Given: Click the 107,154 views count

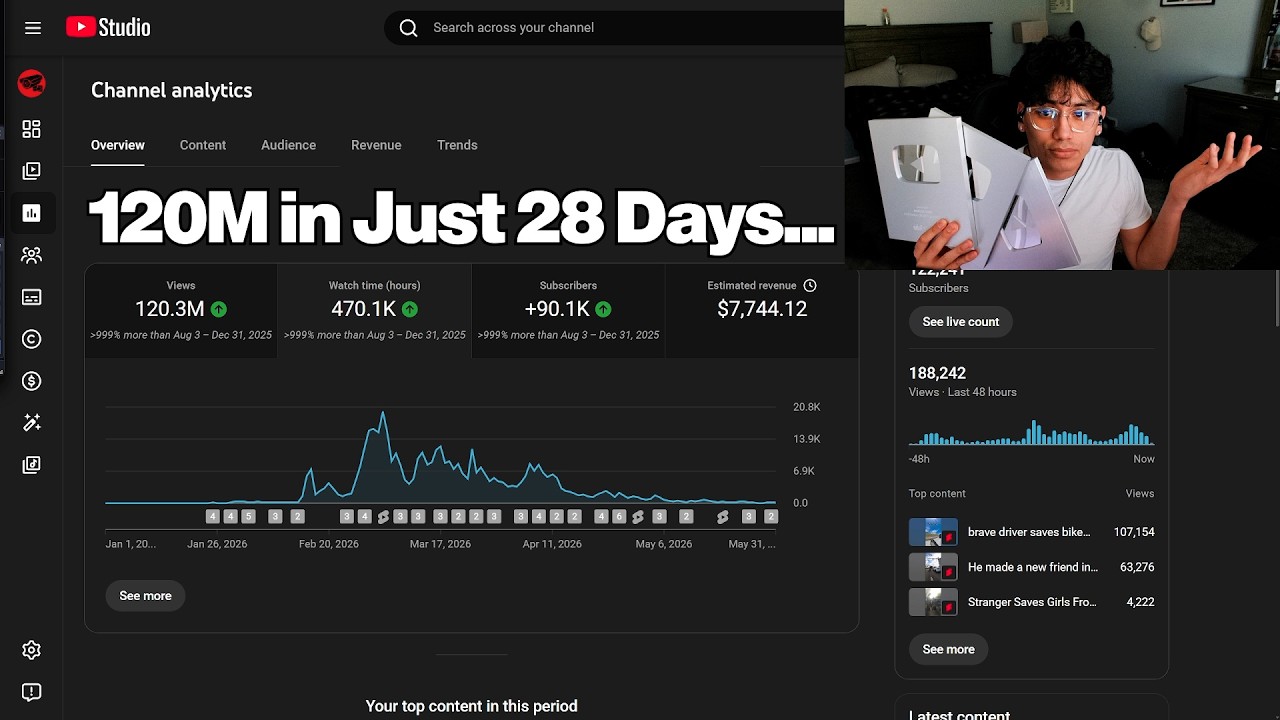Looking at the screenshot, I should (1134, 532).
